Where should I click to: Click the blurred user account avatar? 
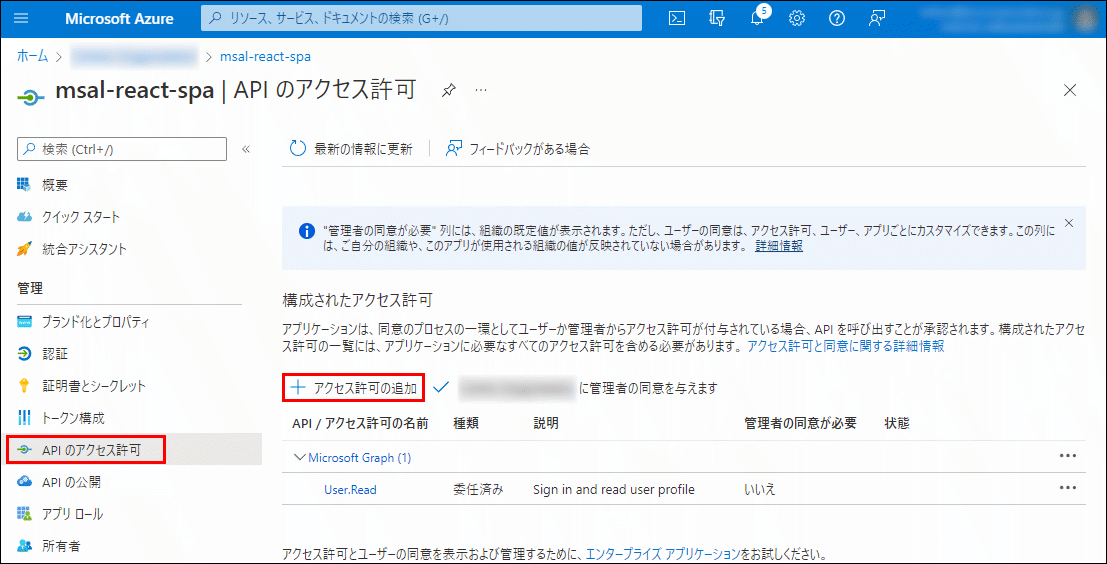tap(1084, 19)
